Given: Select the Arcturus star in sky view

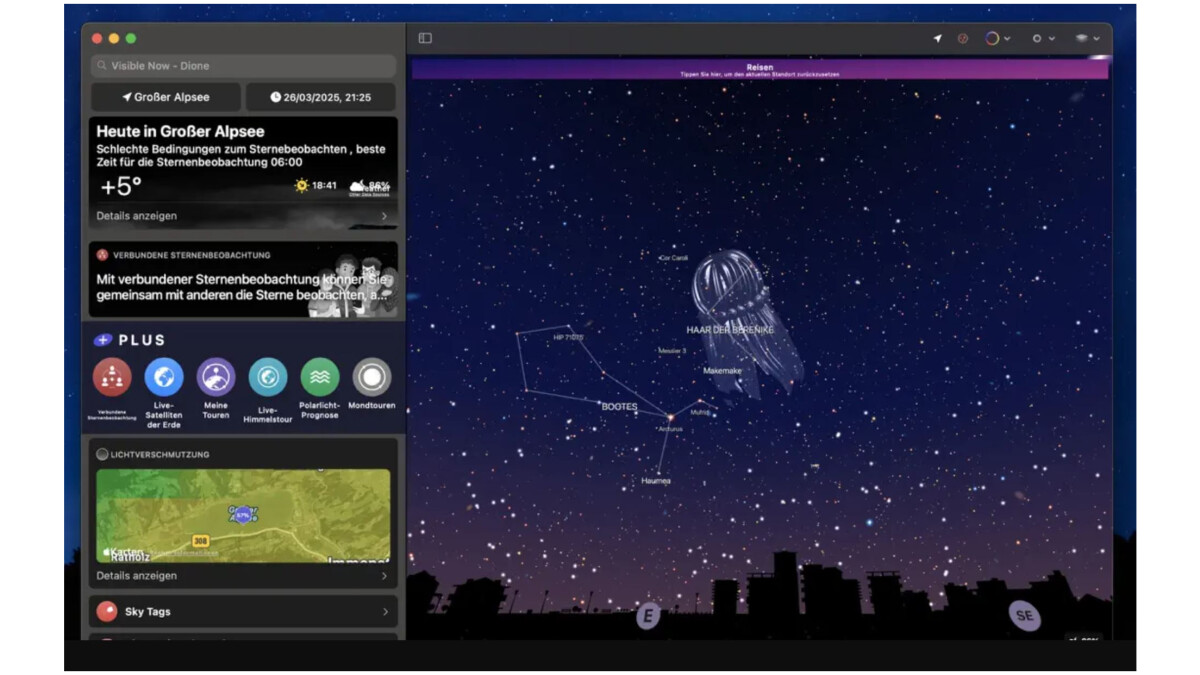Looking at the screenshot, I should click(x=670, y=417).
